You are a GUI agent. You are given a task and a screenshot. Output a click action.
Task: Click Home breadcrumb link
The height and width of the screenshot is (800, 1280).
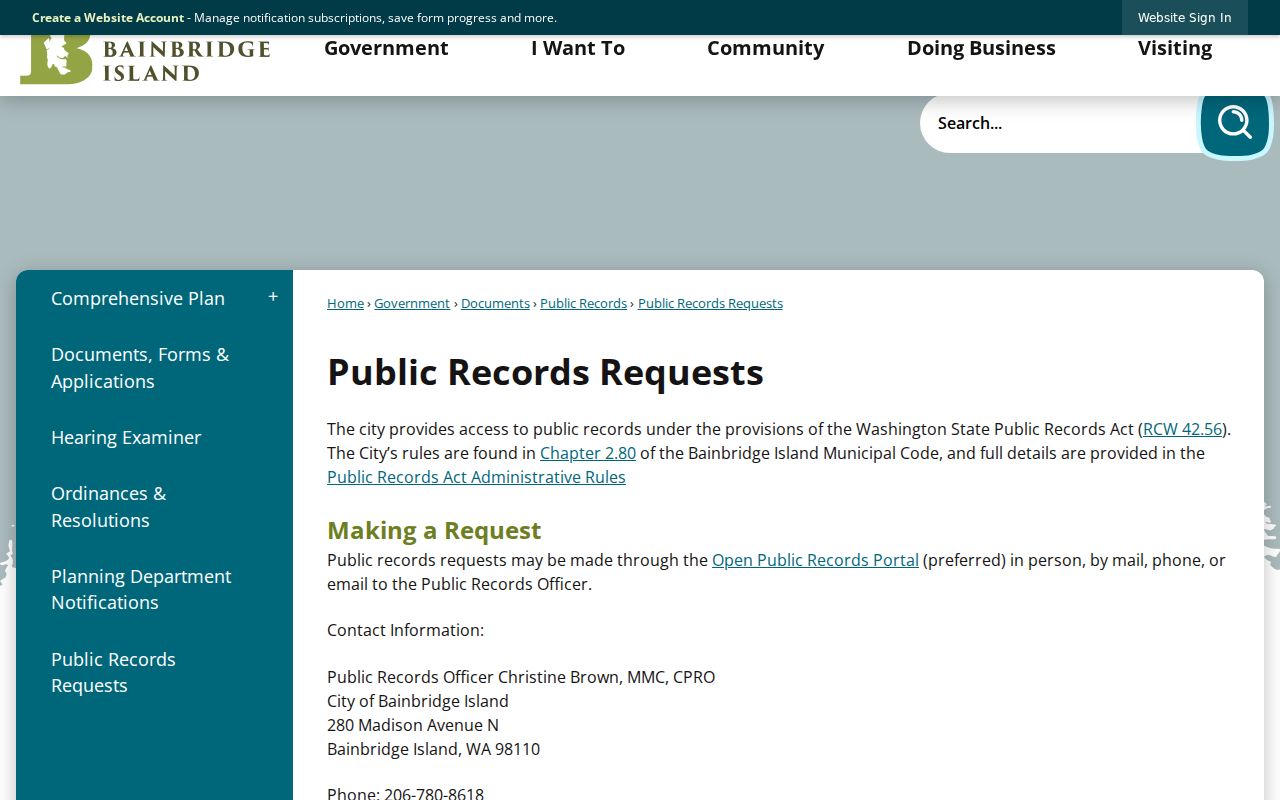tap(345, 303)
